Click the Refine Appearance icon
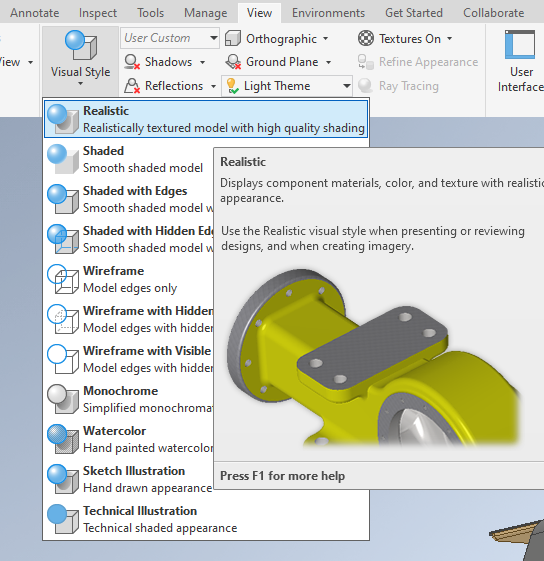Screen dimensions: 544x561 (366, 62)
